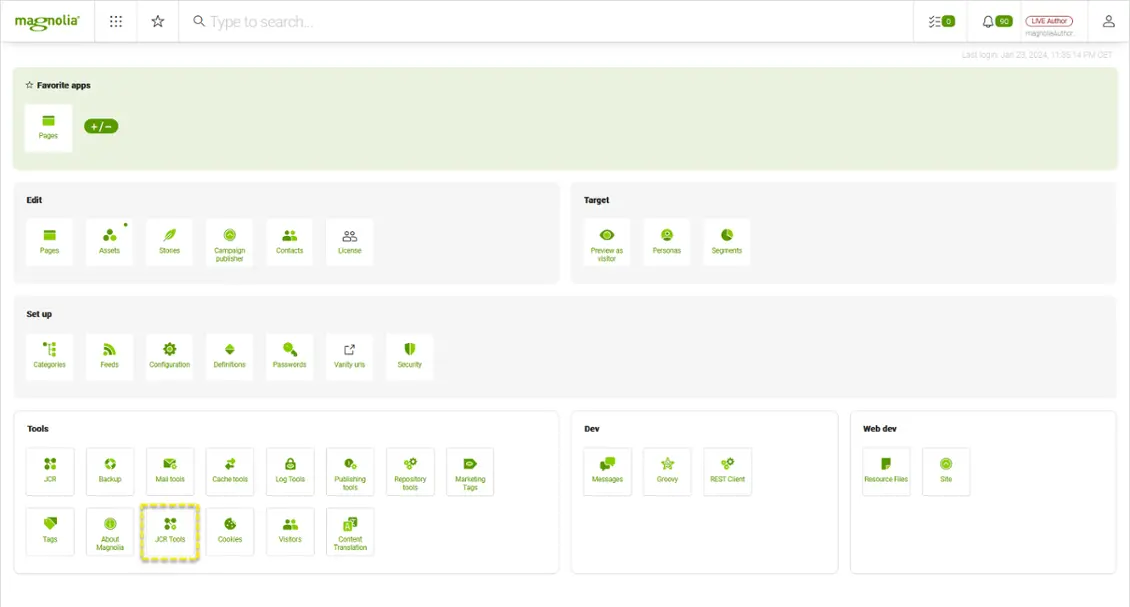
Task: Launch the Content Translation app
Action: [349, 531]
